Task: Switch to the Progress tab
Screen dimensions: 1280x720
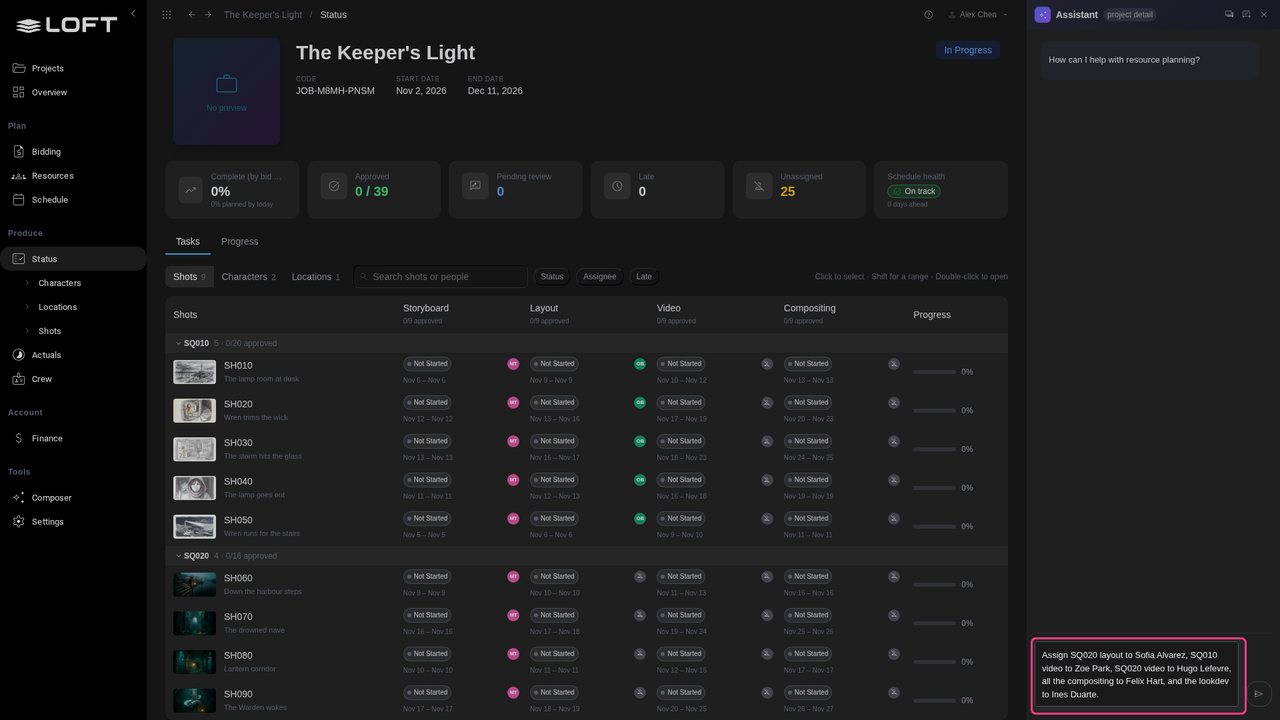Action: pos(240,241)
